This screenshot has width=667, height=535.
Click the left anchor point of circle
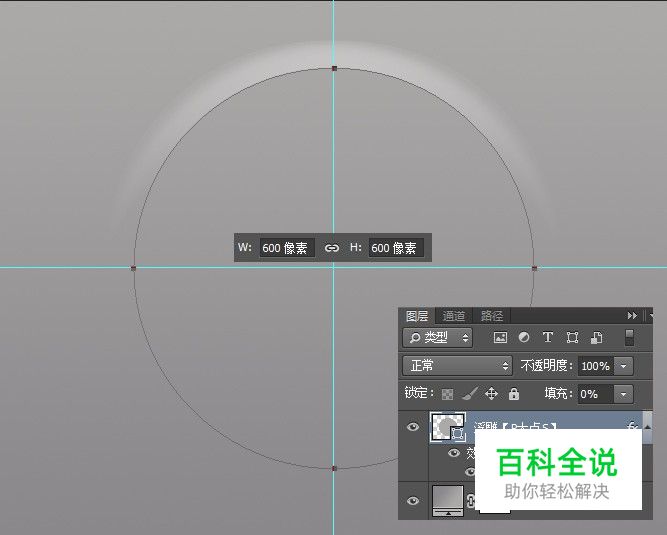tap(134, 268)
